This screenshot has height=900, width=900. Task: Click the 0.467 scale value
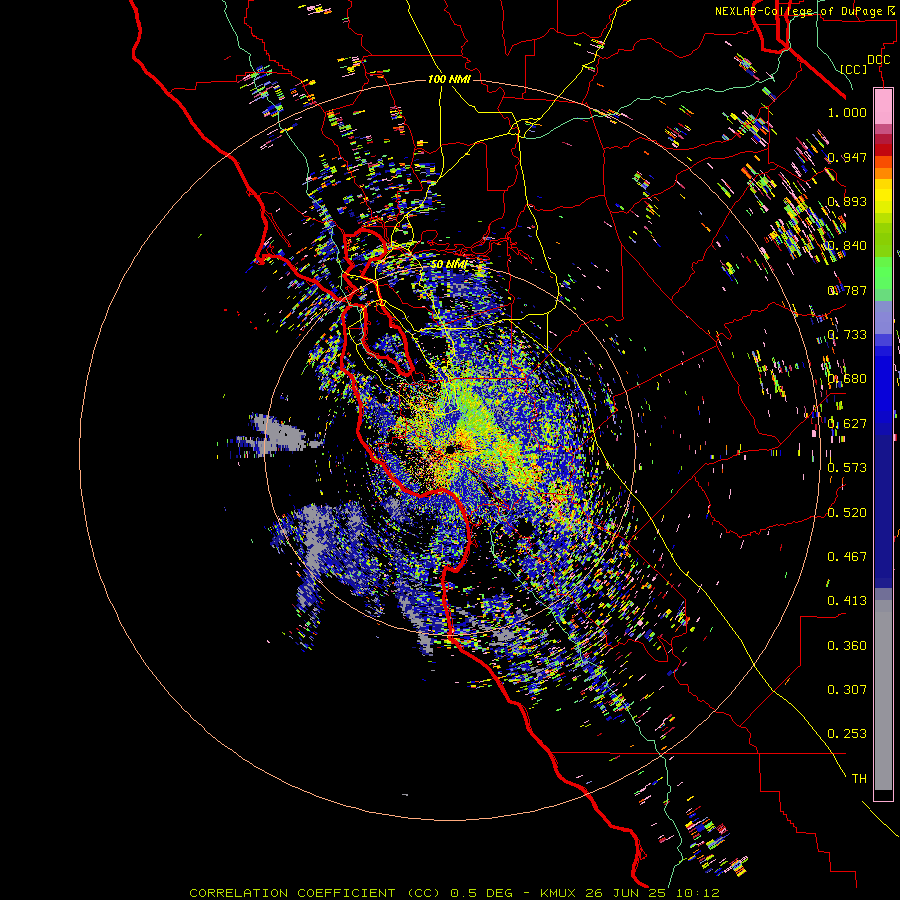[x=847, y=557]
